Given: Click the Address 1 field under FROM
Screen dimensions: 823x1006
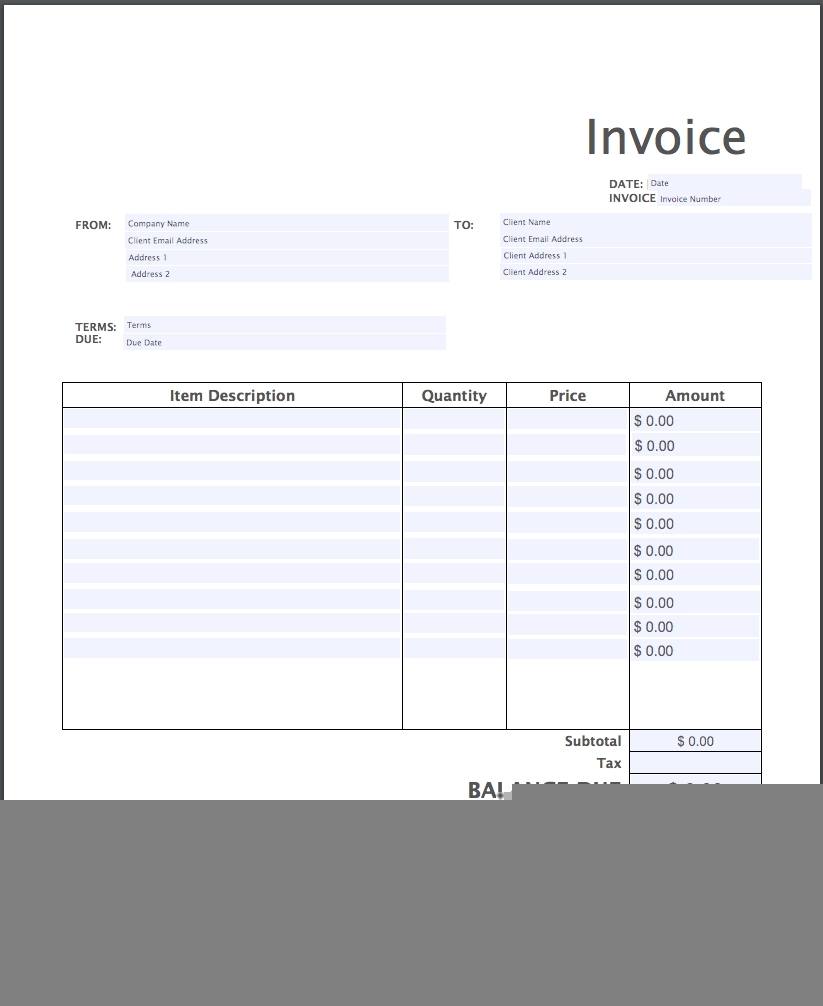Looking at the screenshot, I should click(286, 258).
